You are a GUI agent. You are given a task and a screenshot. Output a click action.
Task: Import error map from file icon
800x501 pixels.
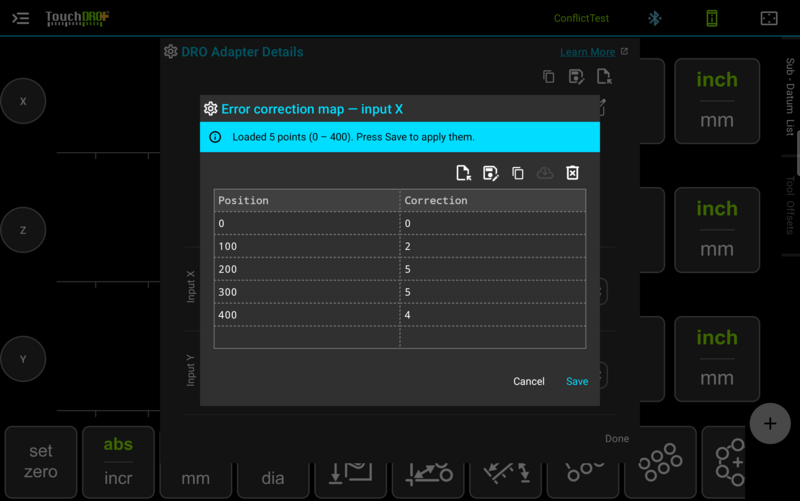[463, 173]
